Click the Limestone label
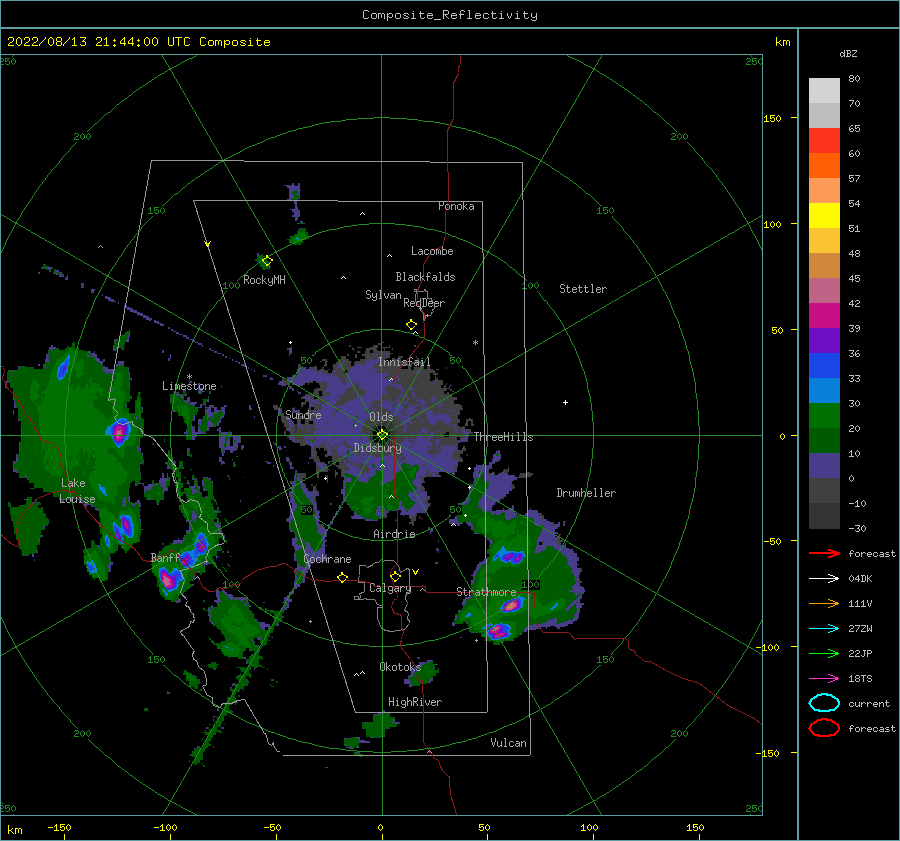The image size is (900, 841). [189, 386]
